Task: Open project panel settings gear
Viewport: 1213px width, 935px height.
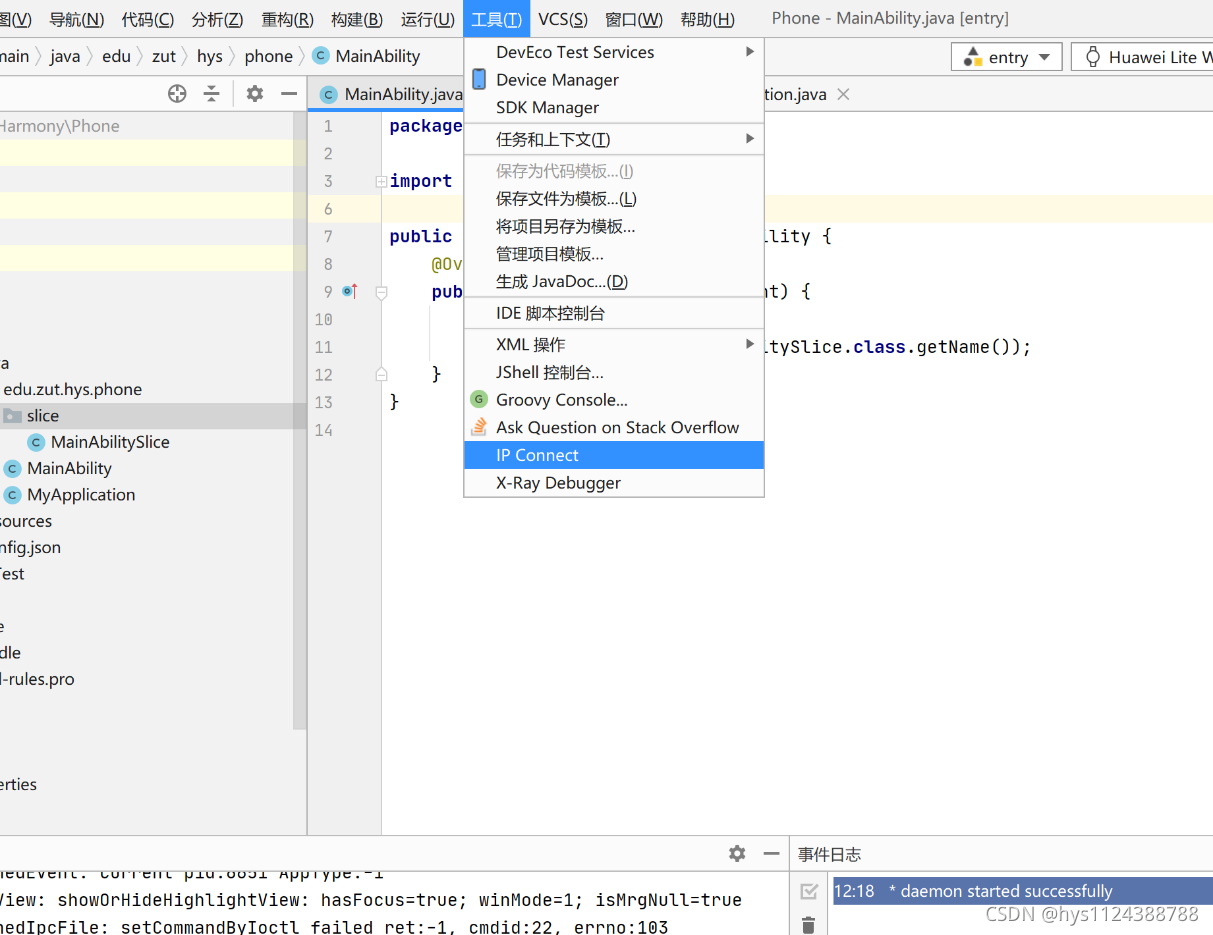Action: (255, 94)
